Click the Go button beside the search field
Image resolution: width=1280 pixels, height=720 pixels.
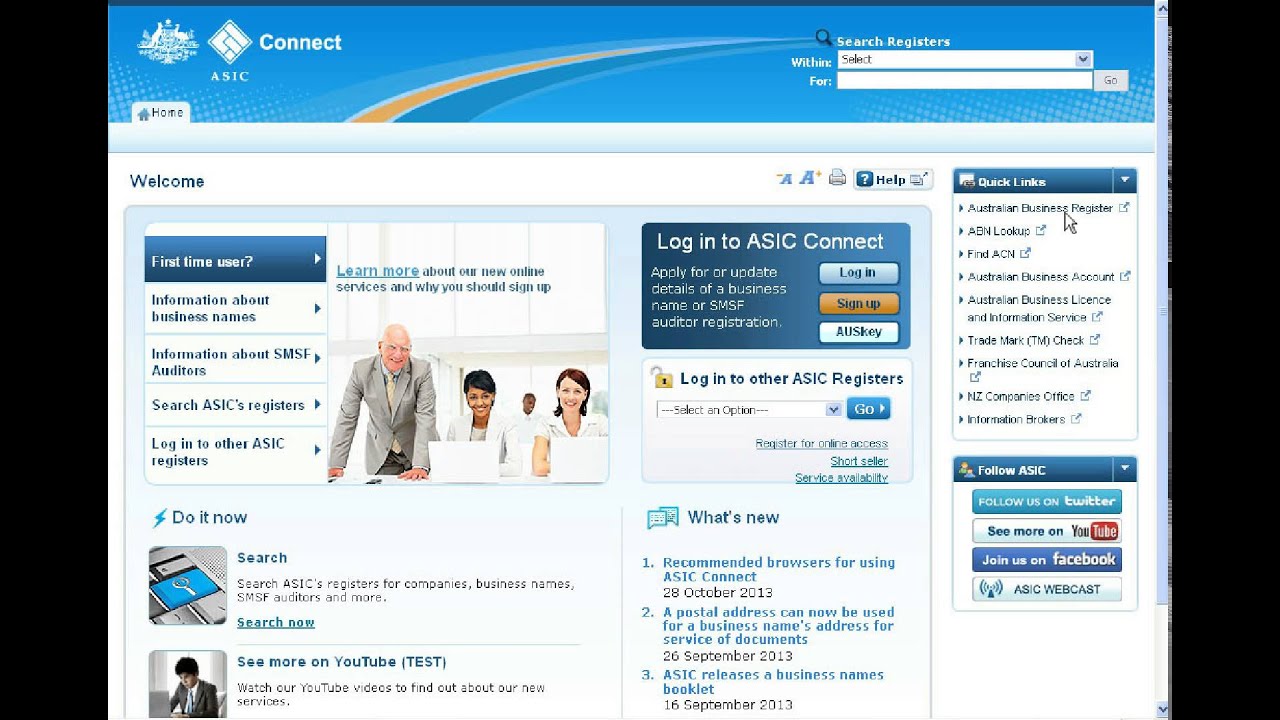[x=1110, y=81]
